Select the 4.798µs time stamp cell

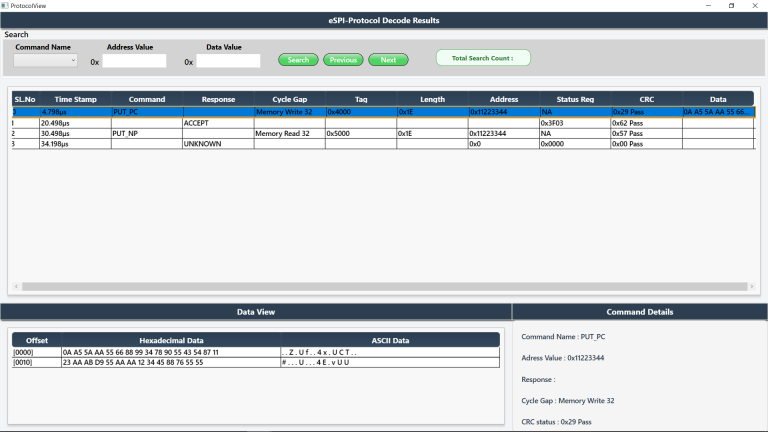coord(75,112)
